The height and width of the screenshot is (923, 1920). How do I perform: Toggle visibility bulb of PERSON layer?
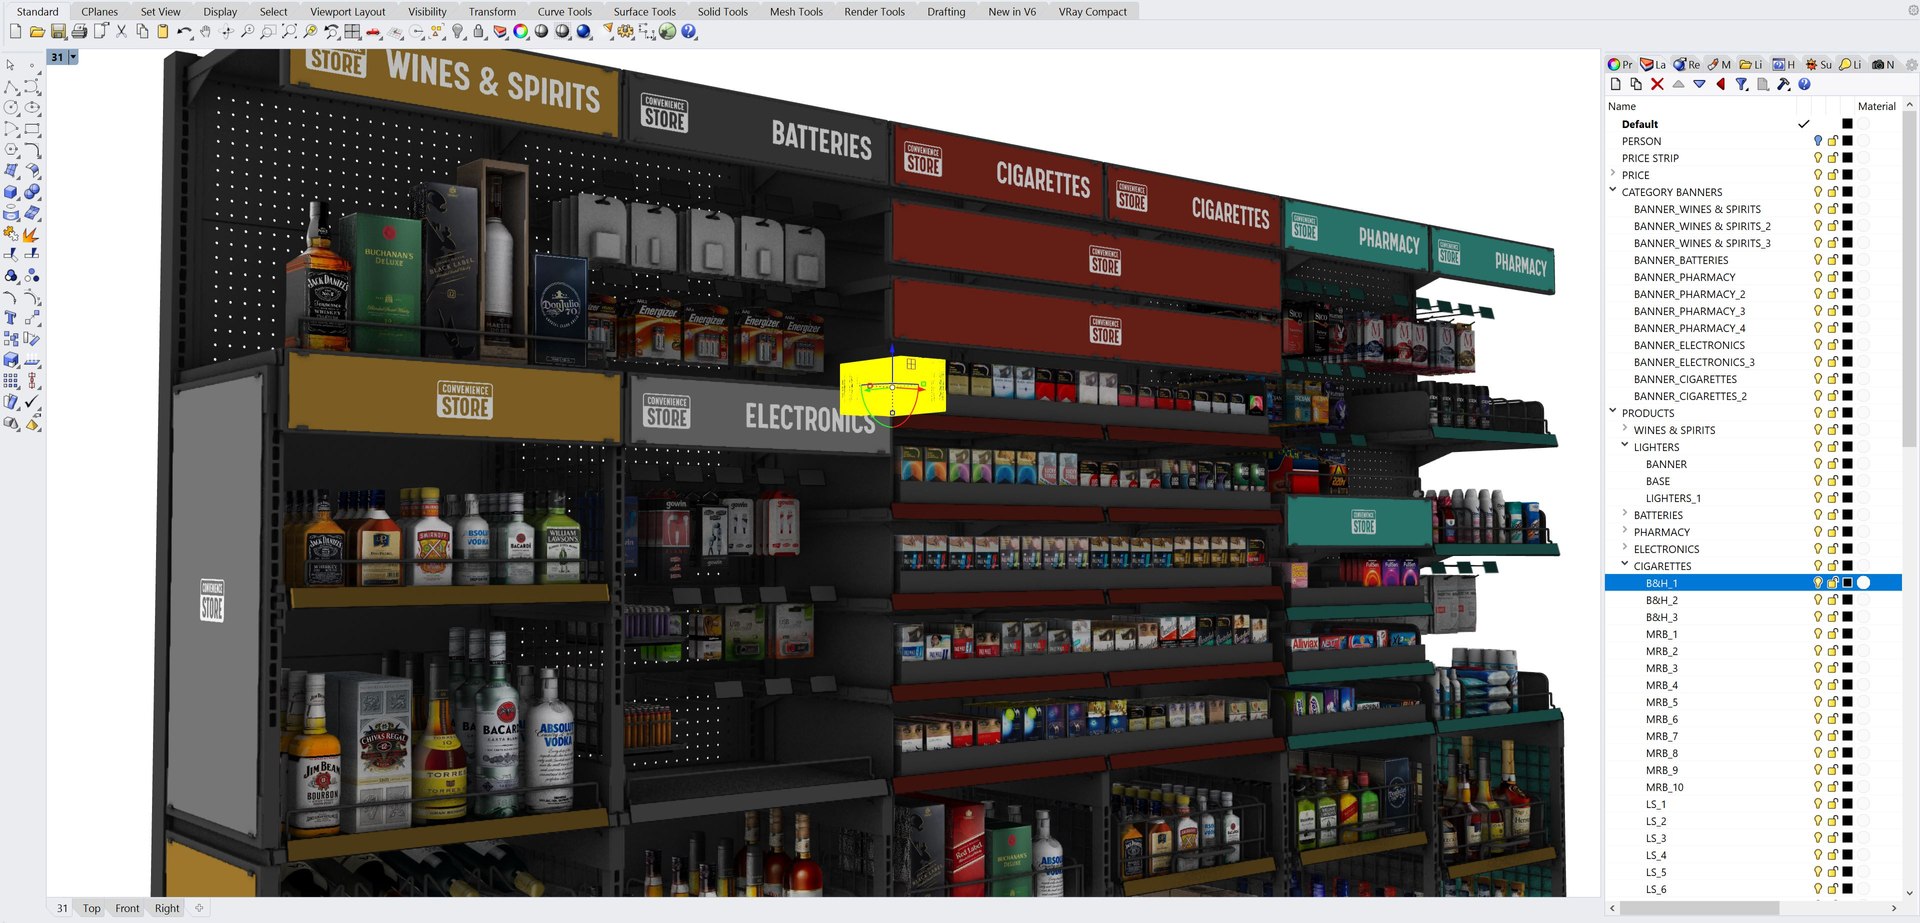click(x=1818, y=141)
